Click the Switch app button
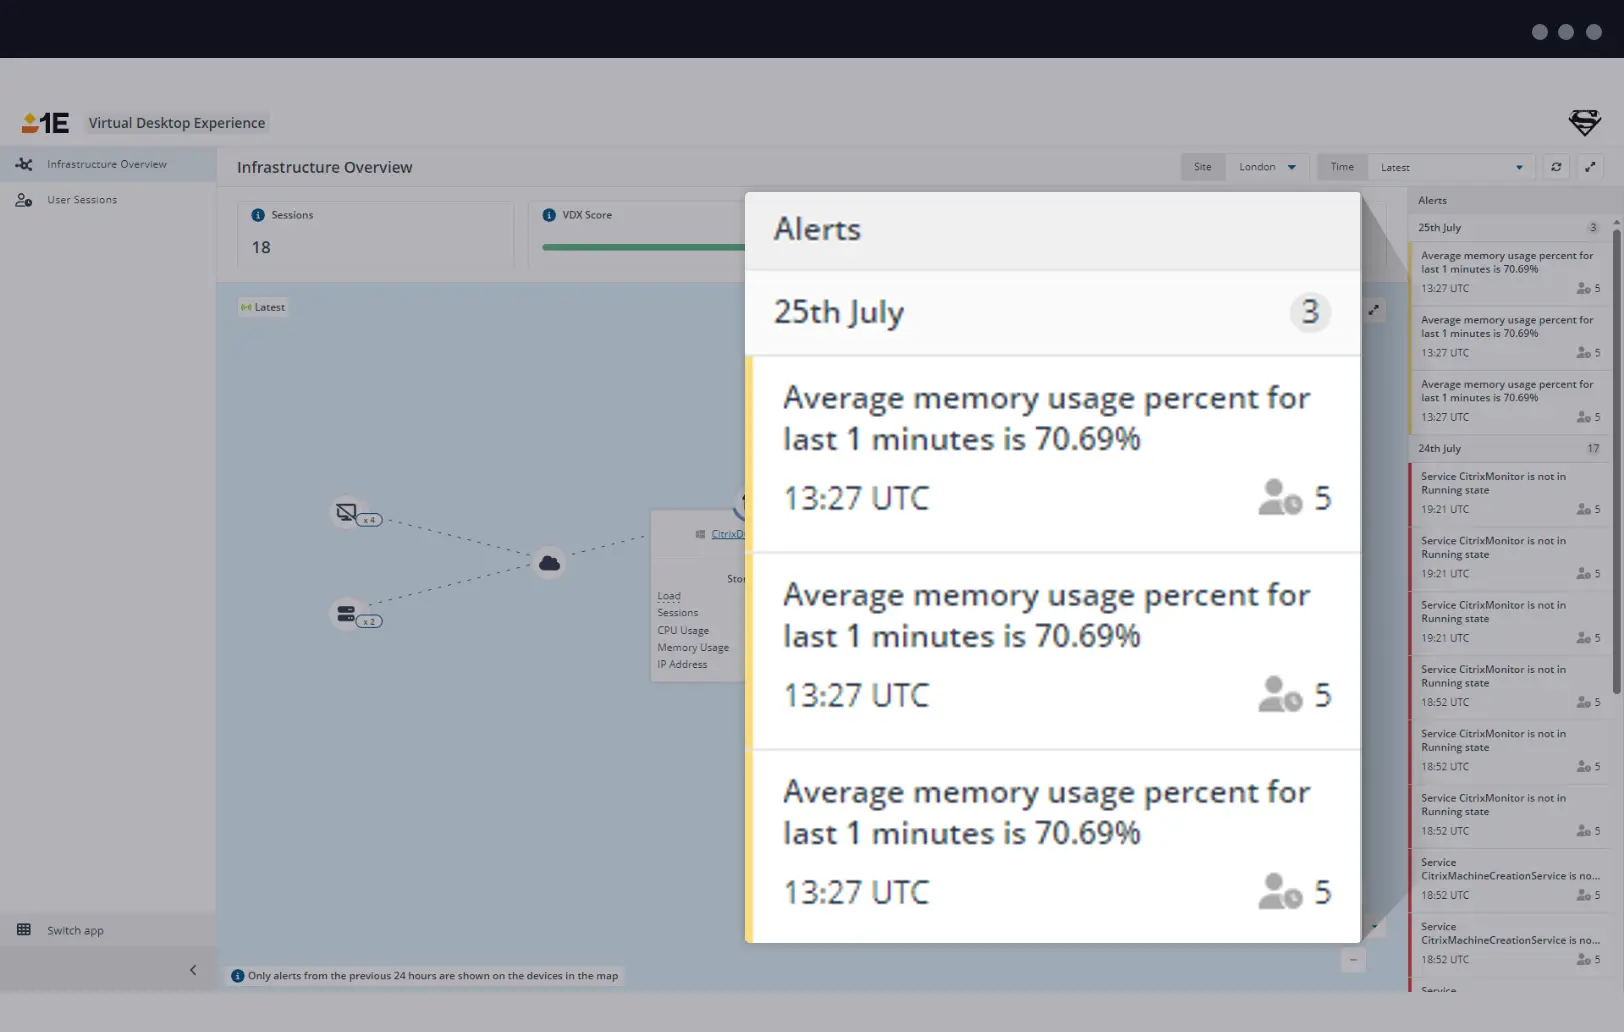 pyautogui.click(x=75, y=930)
